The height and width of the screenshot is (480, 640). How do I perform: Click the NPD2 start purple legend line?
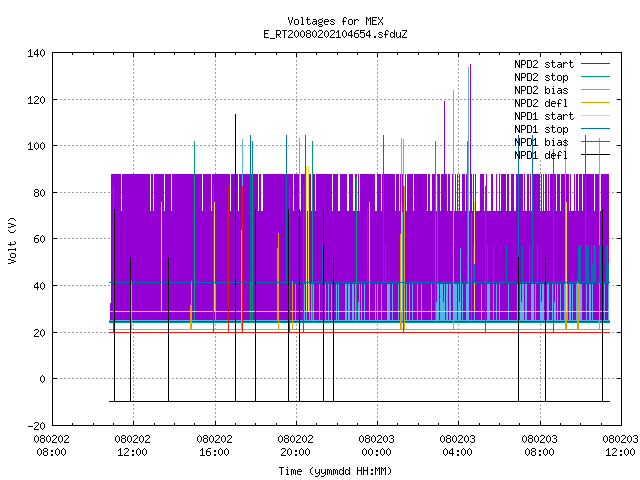(595, 64)
